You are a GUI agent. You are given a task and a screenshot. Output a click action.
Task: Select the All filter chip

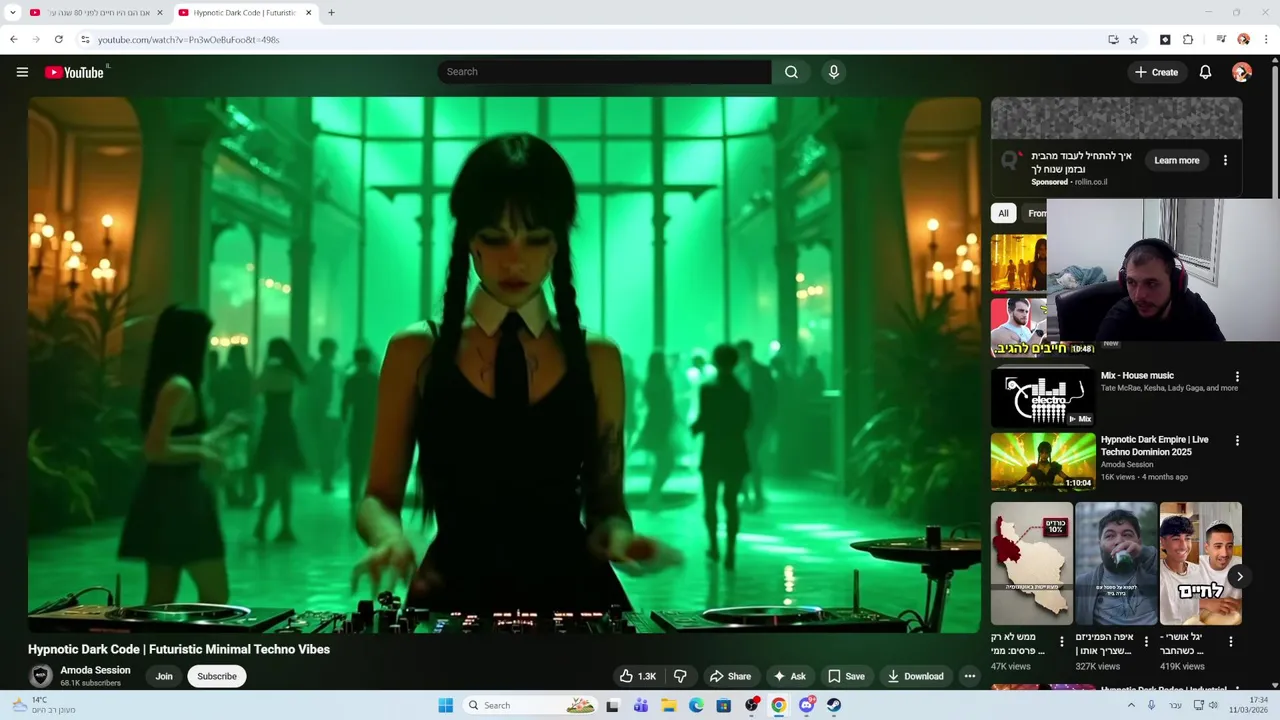(1003, 213)
